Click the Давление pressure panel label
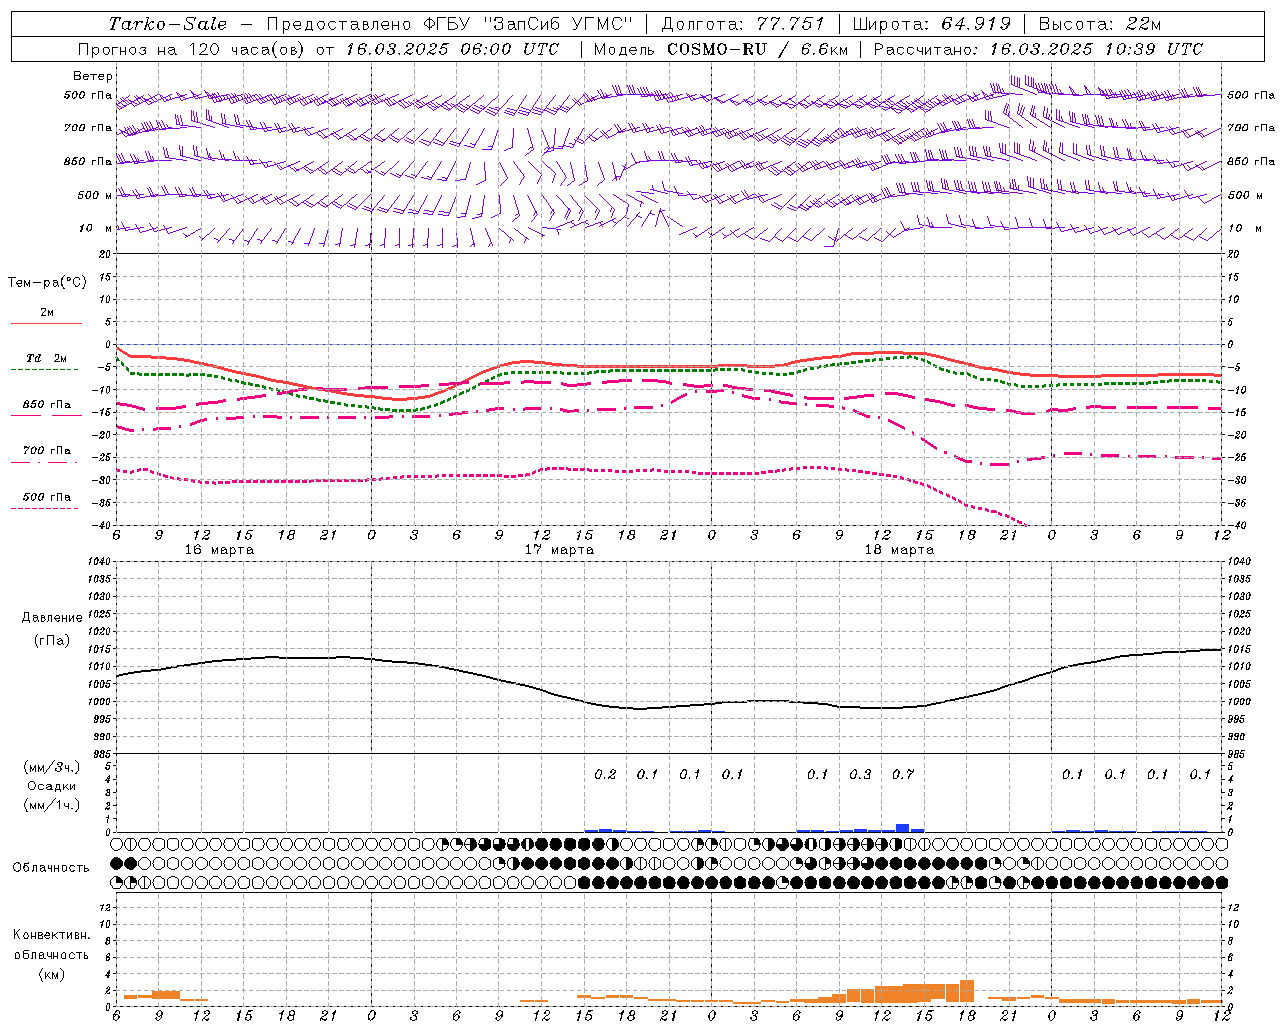 pyautogui.click(x=52, y=618)
